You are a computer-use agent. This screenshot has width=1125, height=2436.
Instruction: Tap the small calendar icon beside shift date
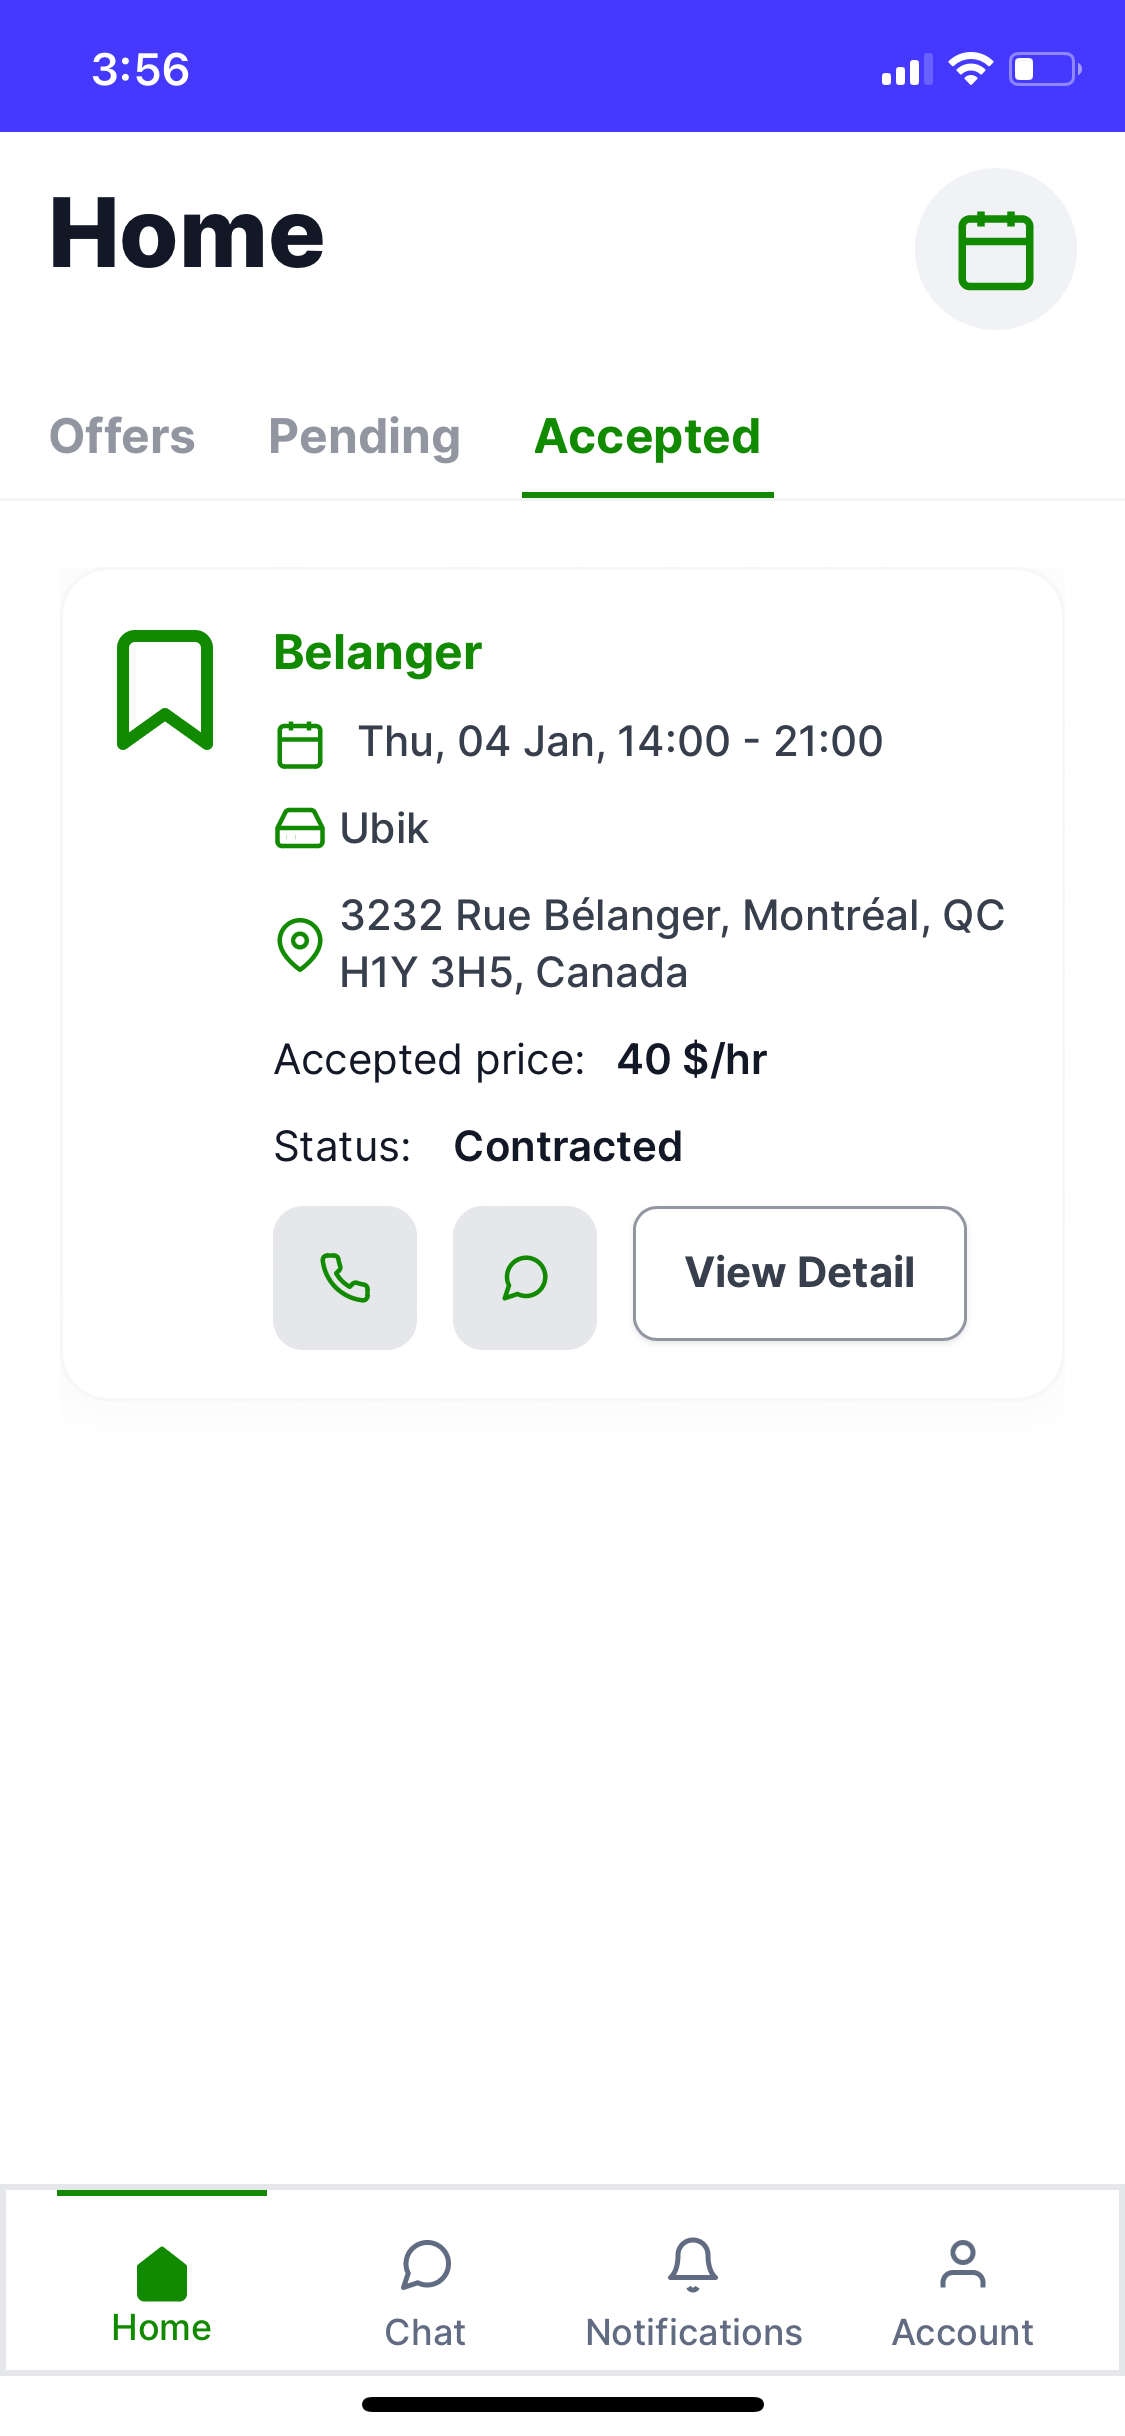click(x=299, y=744)
